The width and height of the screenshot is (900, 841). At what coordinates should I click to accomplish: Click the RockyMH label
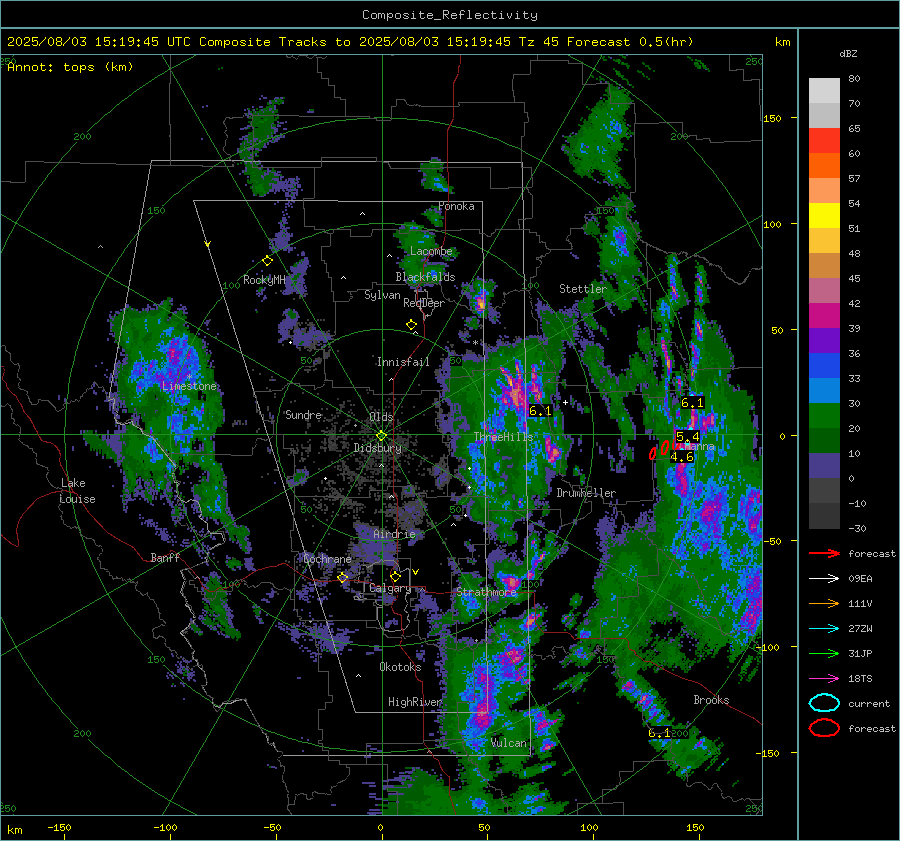coord(264,280)
